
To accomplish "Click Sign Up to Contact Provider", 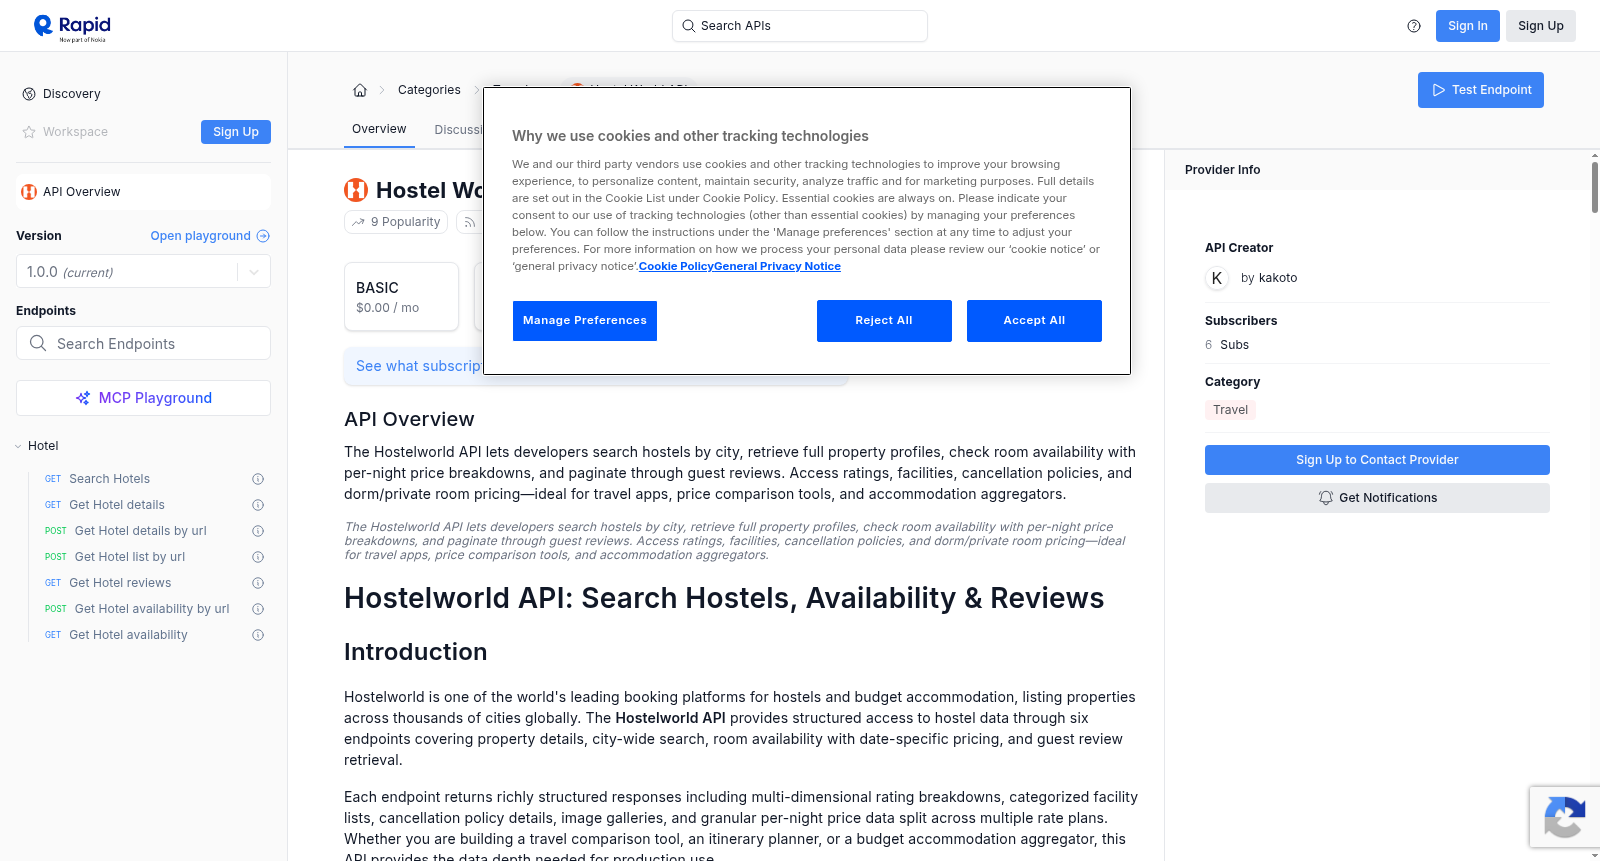I will tap(1377, 460).
